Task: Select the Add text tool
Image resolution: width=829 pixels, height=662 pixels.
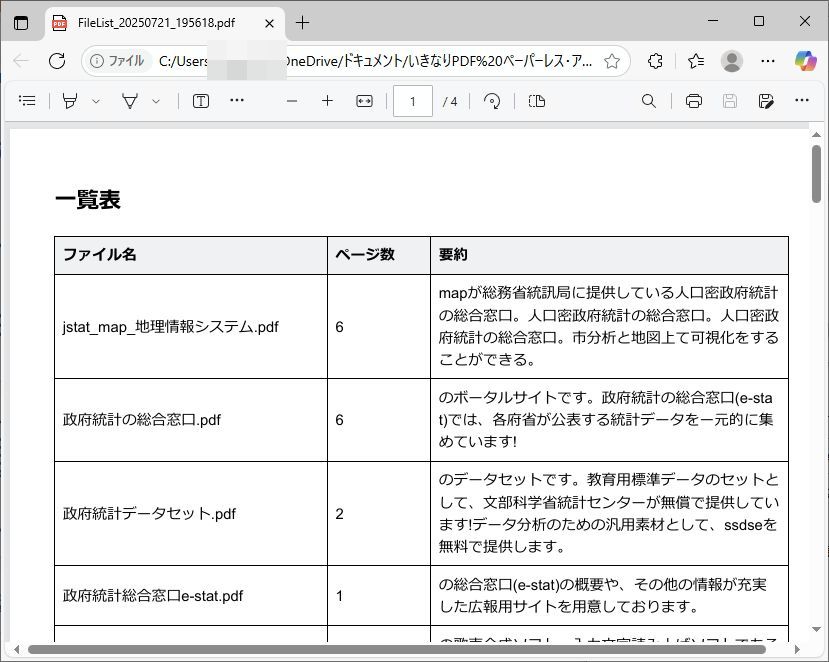Action: click(201, 101)
